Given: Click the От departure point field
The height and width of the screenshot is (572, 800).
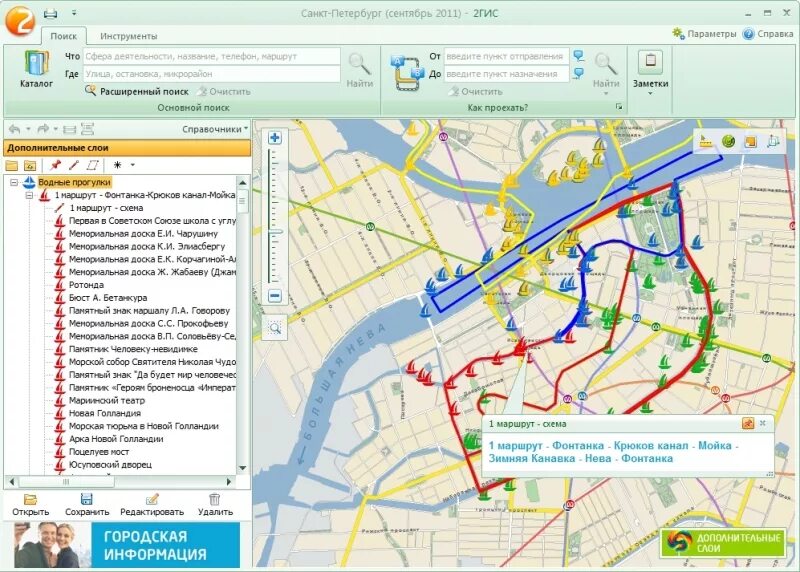Looking at the screenshot, I should [506, 56].
